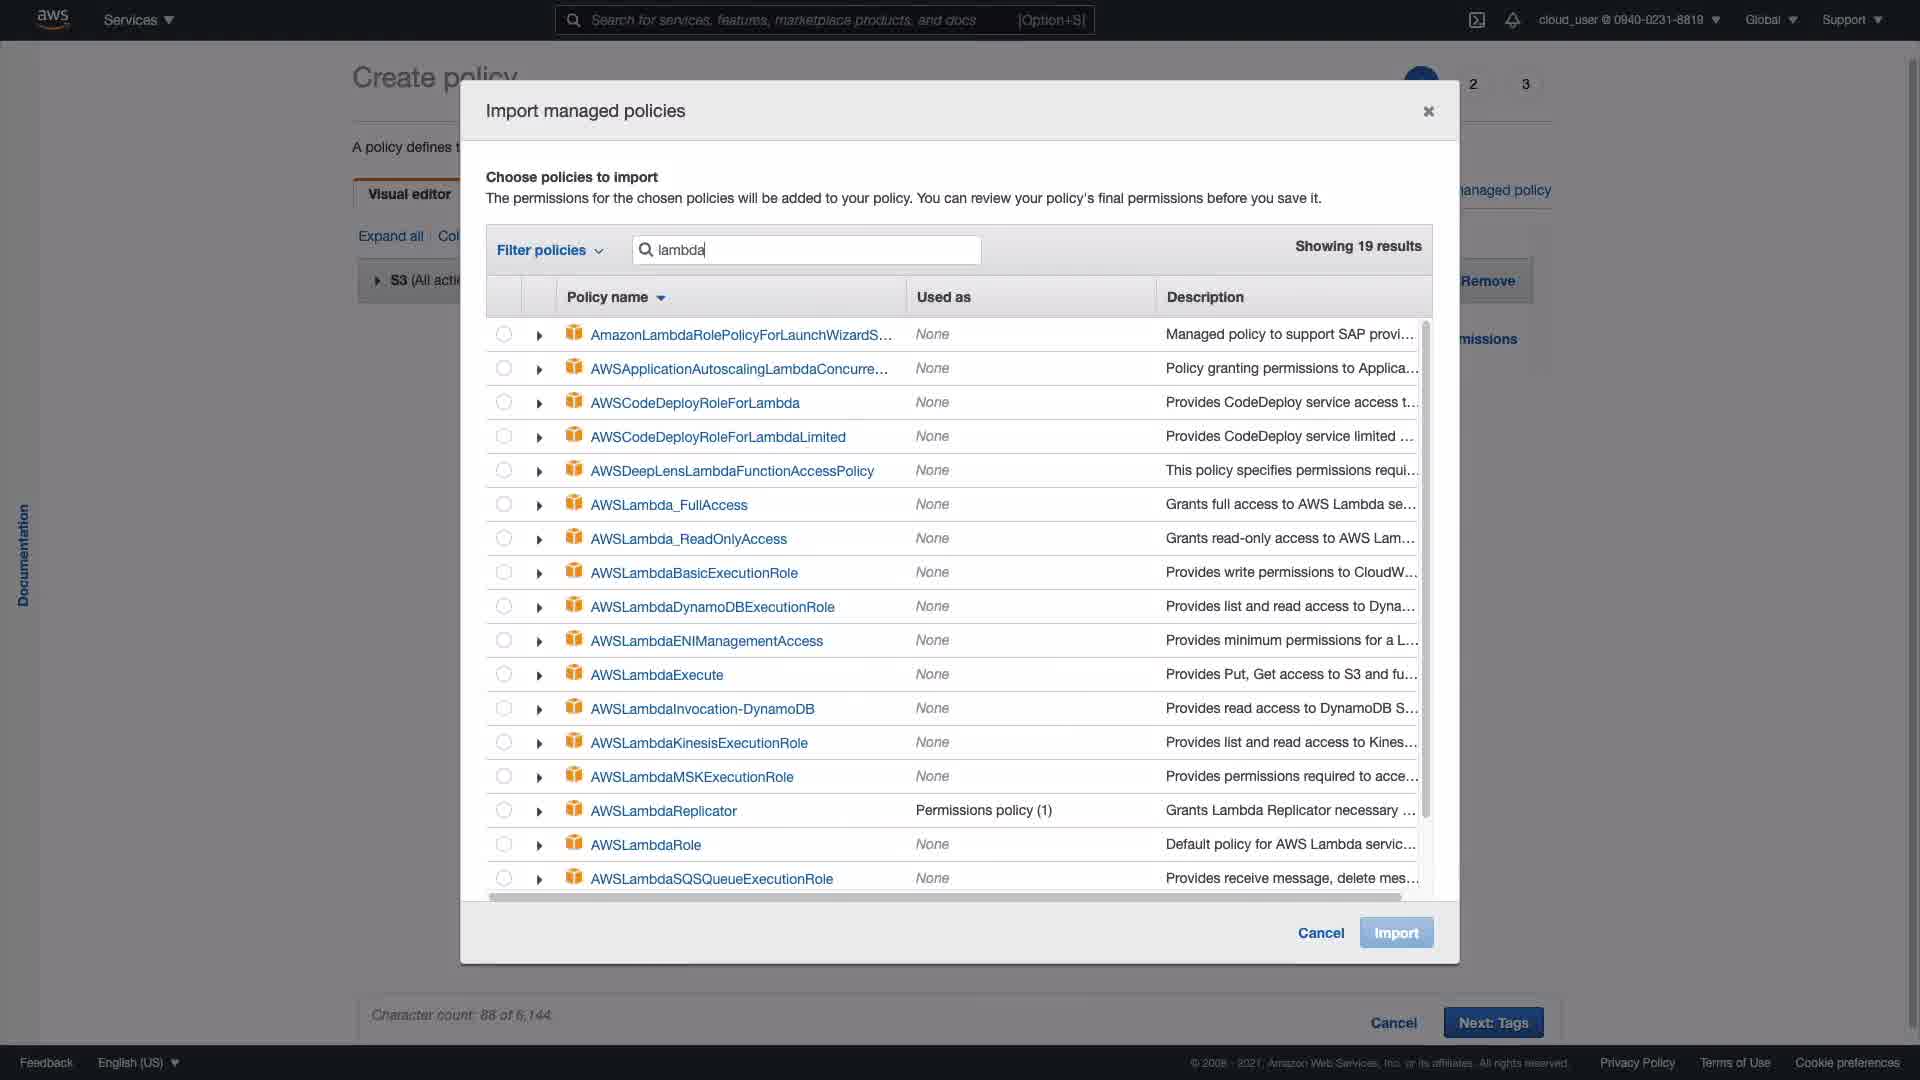
Task: Click the policy icon beside AWSCodeDeployRoleForLambda
Action: point(574,401)
